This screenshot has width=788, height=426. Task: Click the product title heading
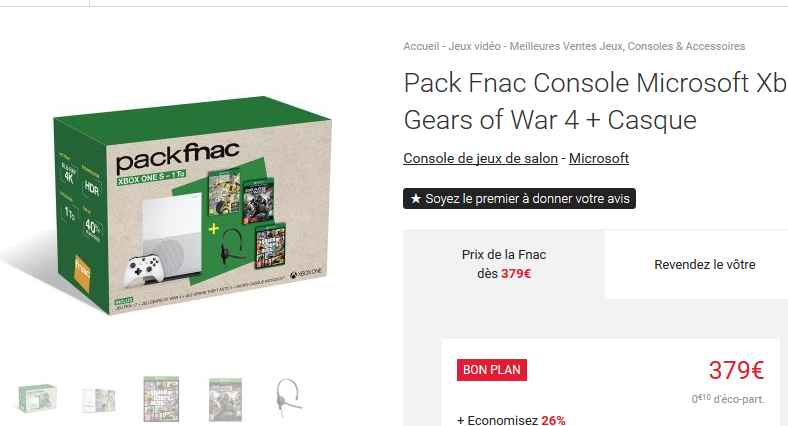click(x=594, y=101)
